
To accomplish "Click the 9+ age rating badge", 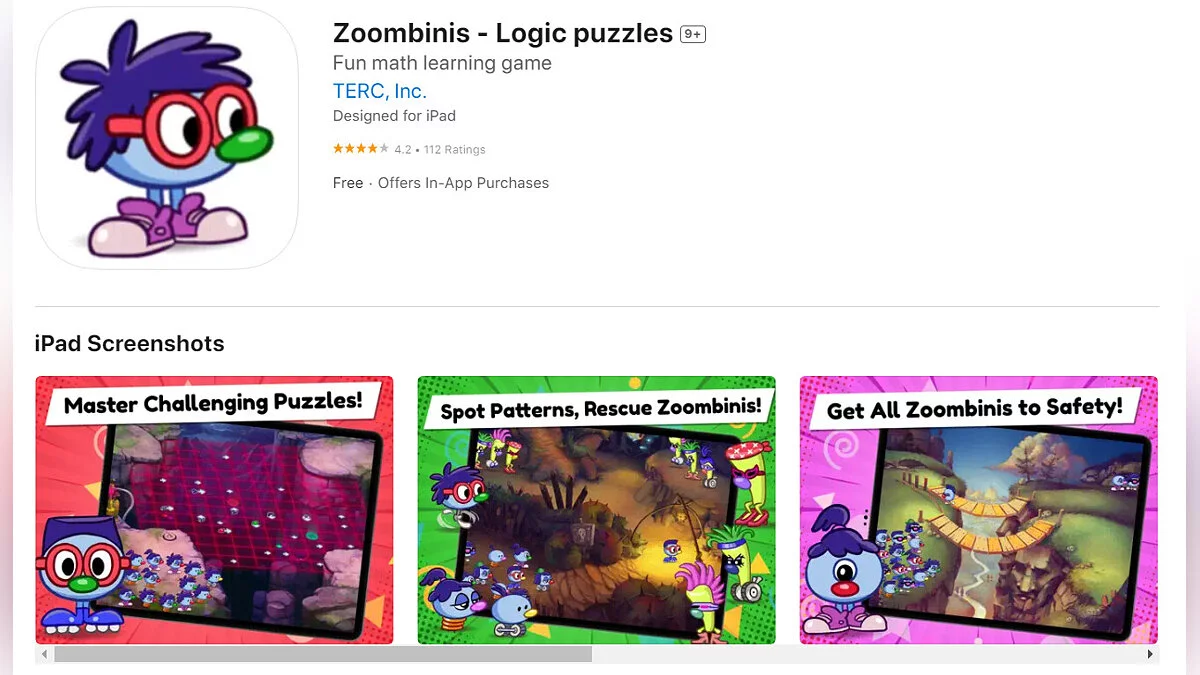I will tap(693, 34).
